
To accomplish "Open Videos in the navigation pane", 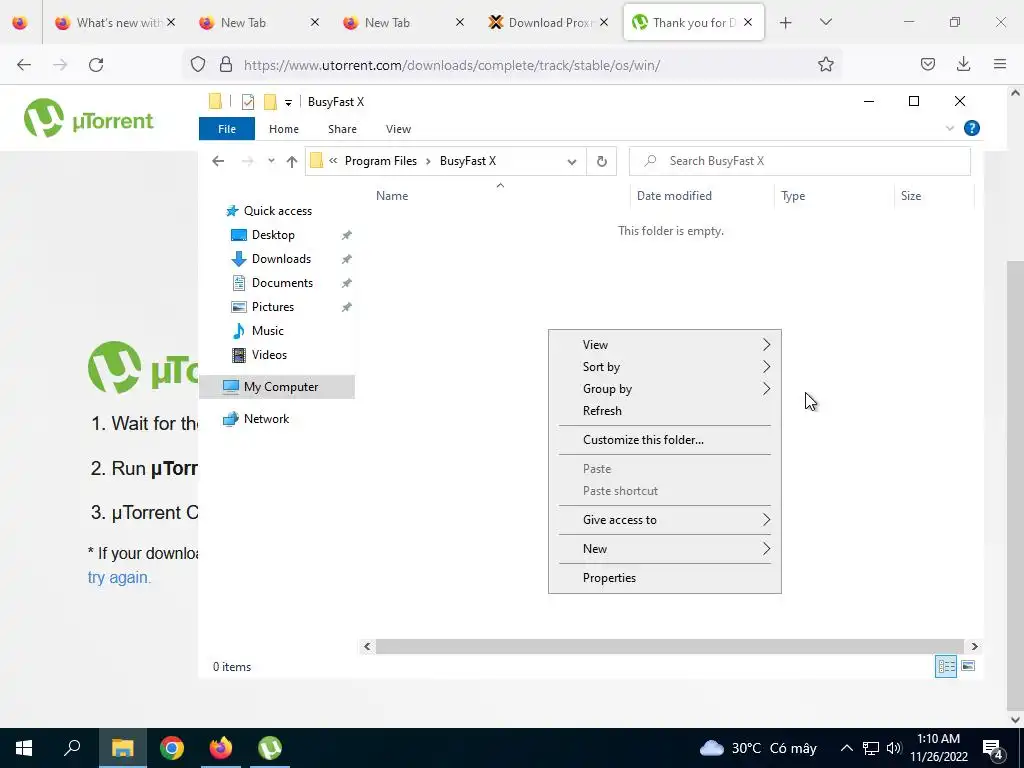I will pos(269,355).
